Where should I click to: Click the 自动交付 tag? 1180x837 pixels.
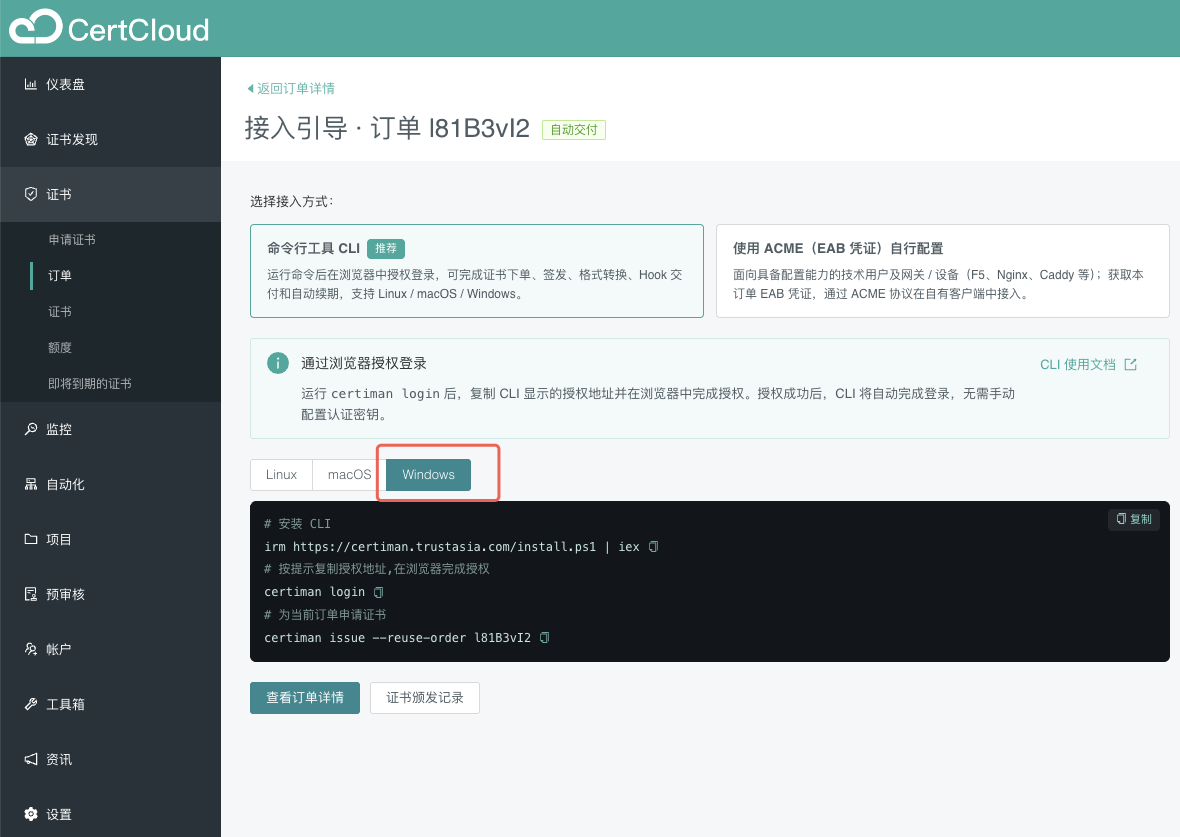tap(573, 130)
